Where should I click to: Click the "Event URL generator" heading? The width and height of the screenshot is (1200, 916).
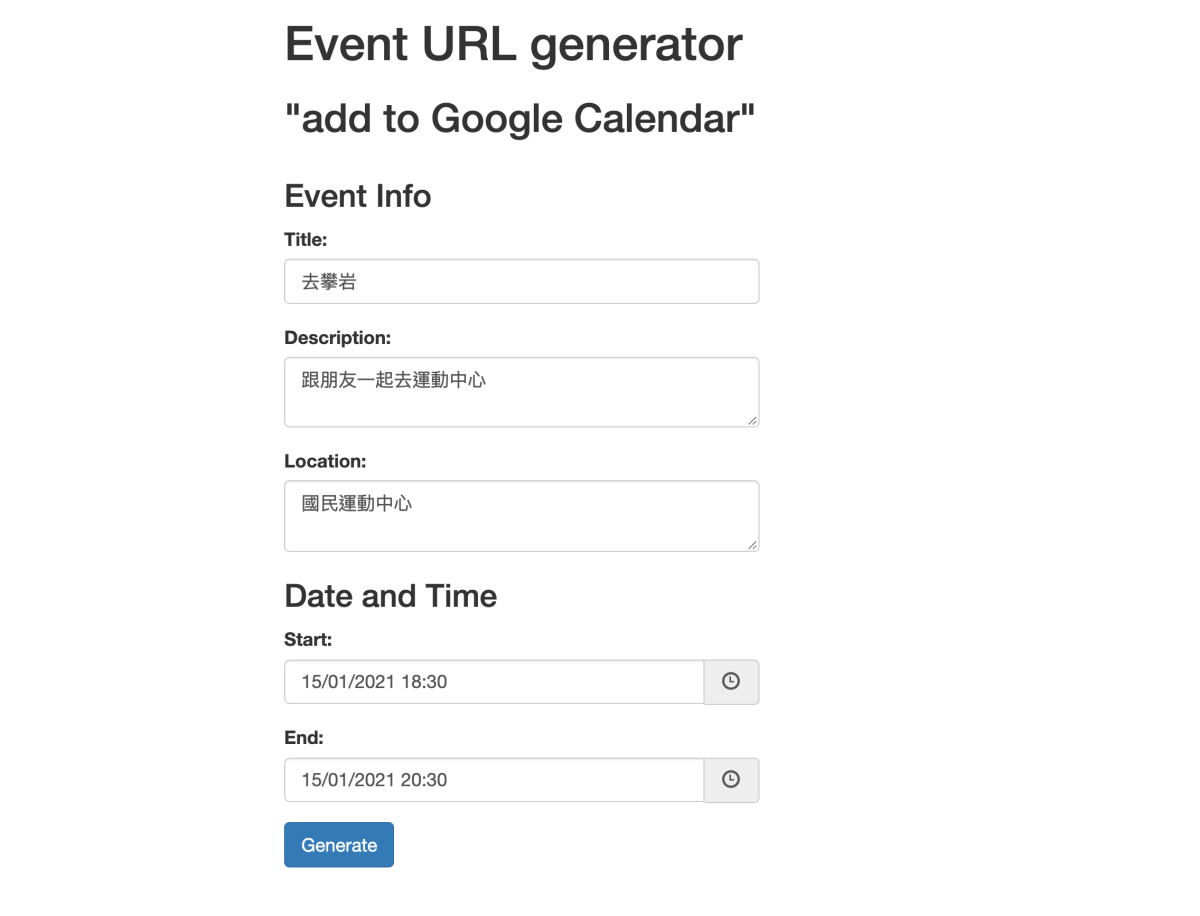513,45
